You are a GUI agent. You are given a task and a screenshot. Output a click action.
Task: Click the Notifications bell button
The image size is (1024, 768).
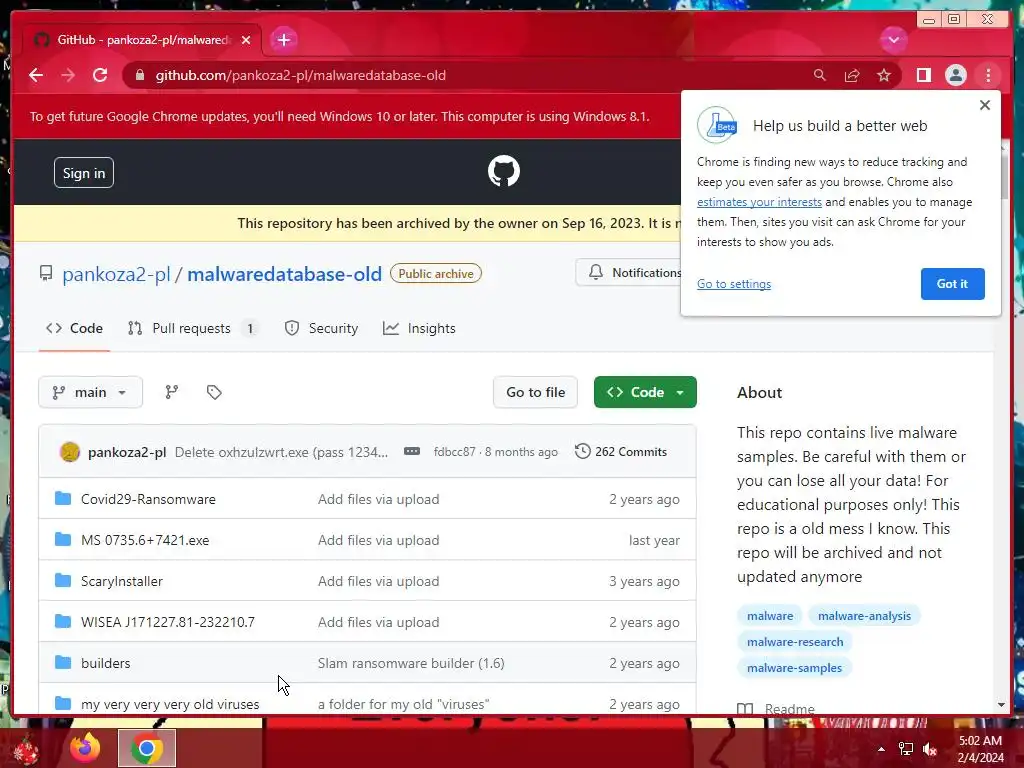[630, 272]
